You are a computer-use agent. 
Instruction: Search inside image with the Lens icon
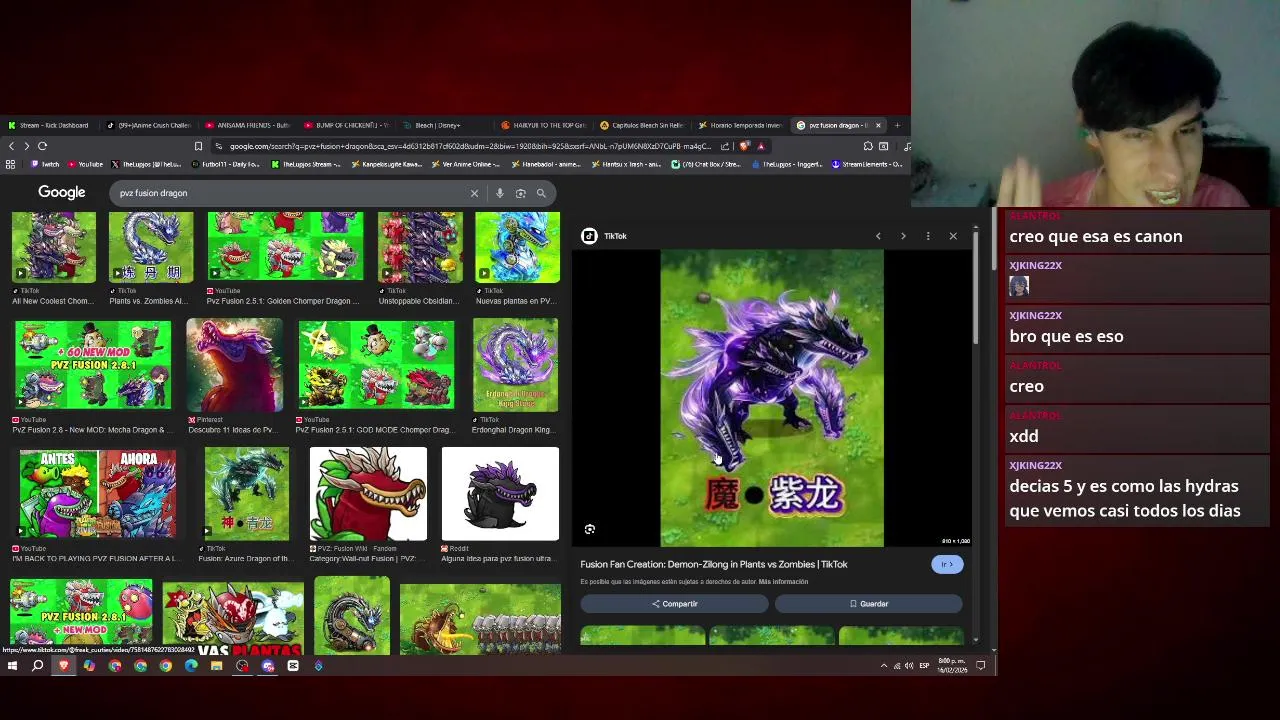click(x=589, y=529)
